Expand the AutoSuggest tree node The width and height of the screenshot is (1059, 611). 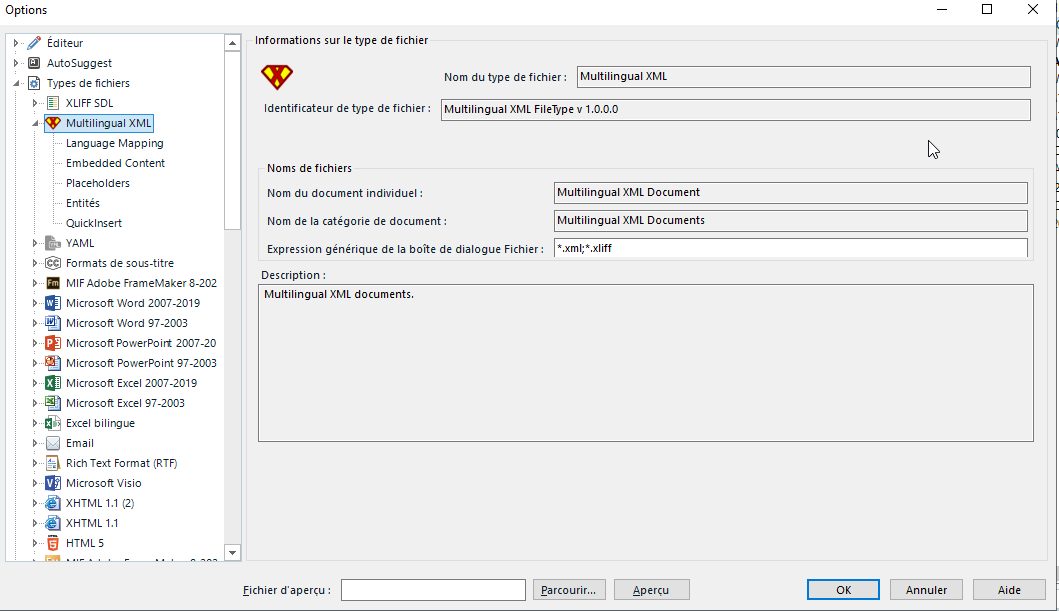pyautogui.click(x=16, y=63)
